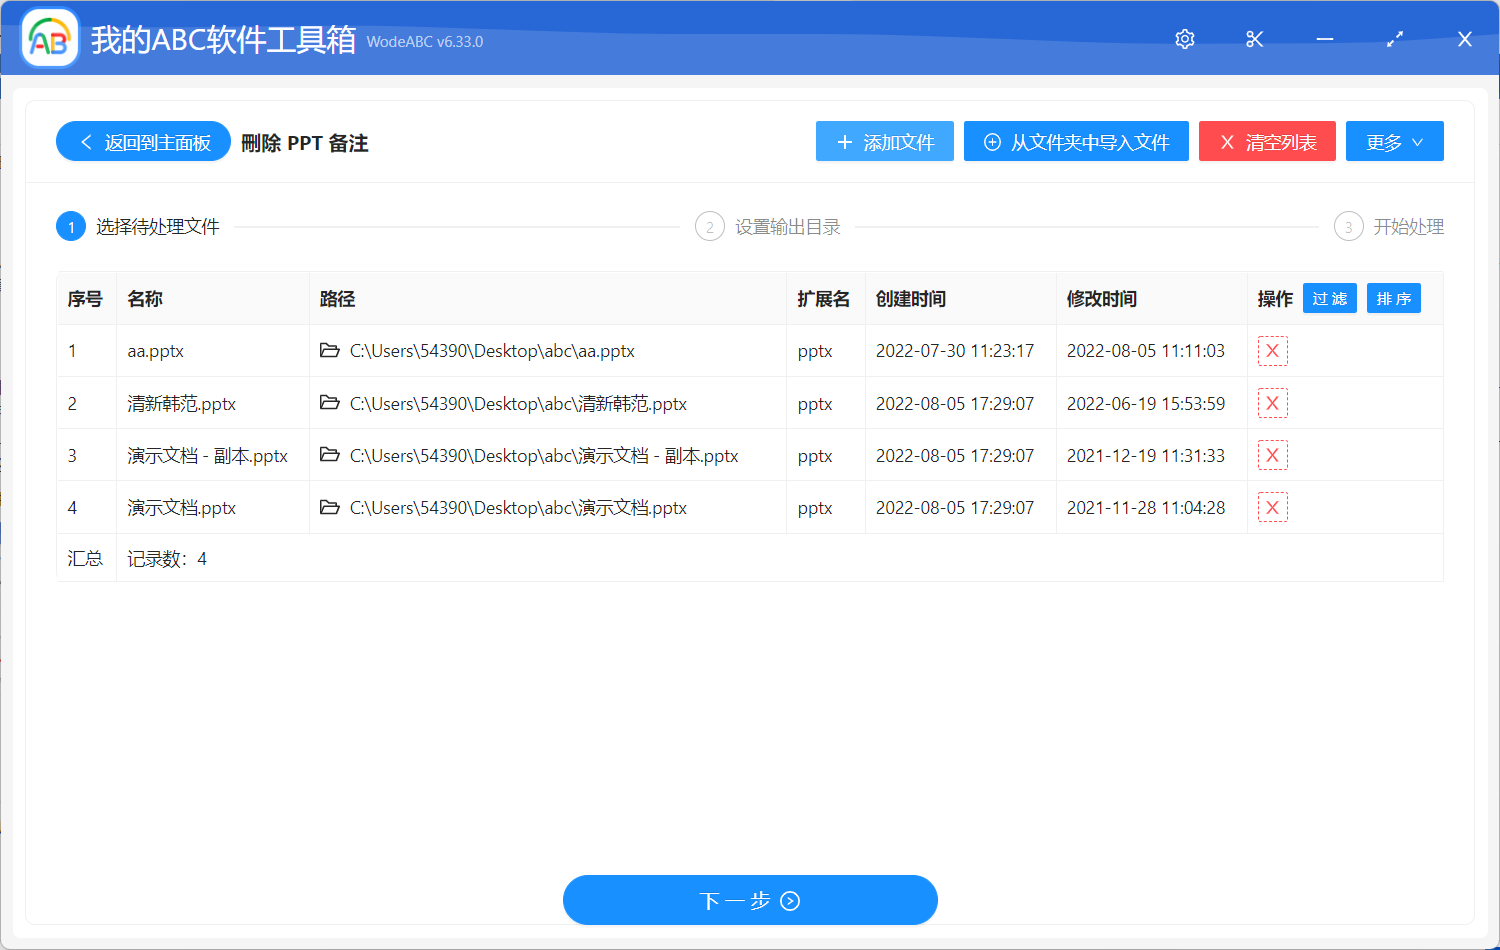The height and width of the screenshot is (950, 1500).
Task: Go back using 返回到主面板
Action: pyautogui.click(x=143, y=141)
